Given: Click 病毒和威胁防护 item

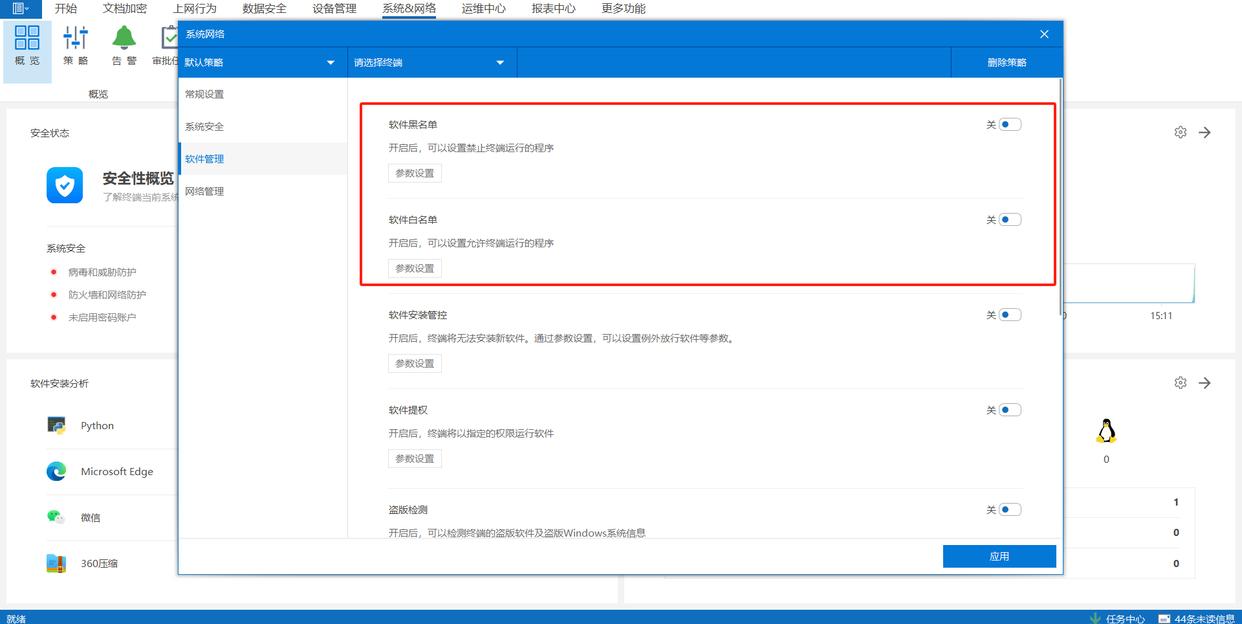Looking at the screenshot, I should 102,272.
